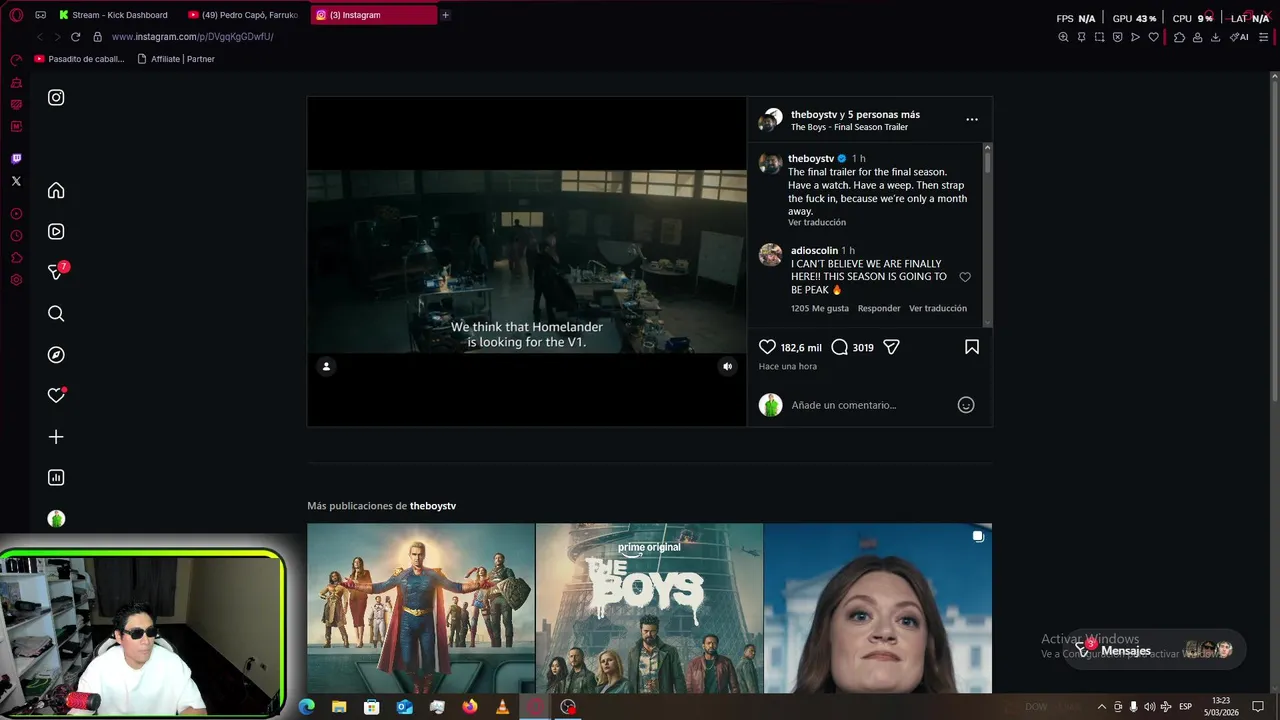Screen dimensions: 1280x720
Task: Open Easy Setup sliders icon
Action: coord(1264,37)
